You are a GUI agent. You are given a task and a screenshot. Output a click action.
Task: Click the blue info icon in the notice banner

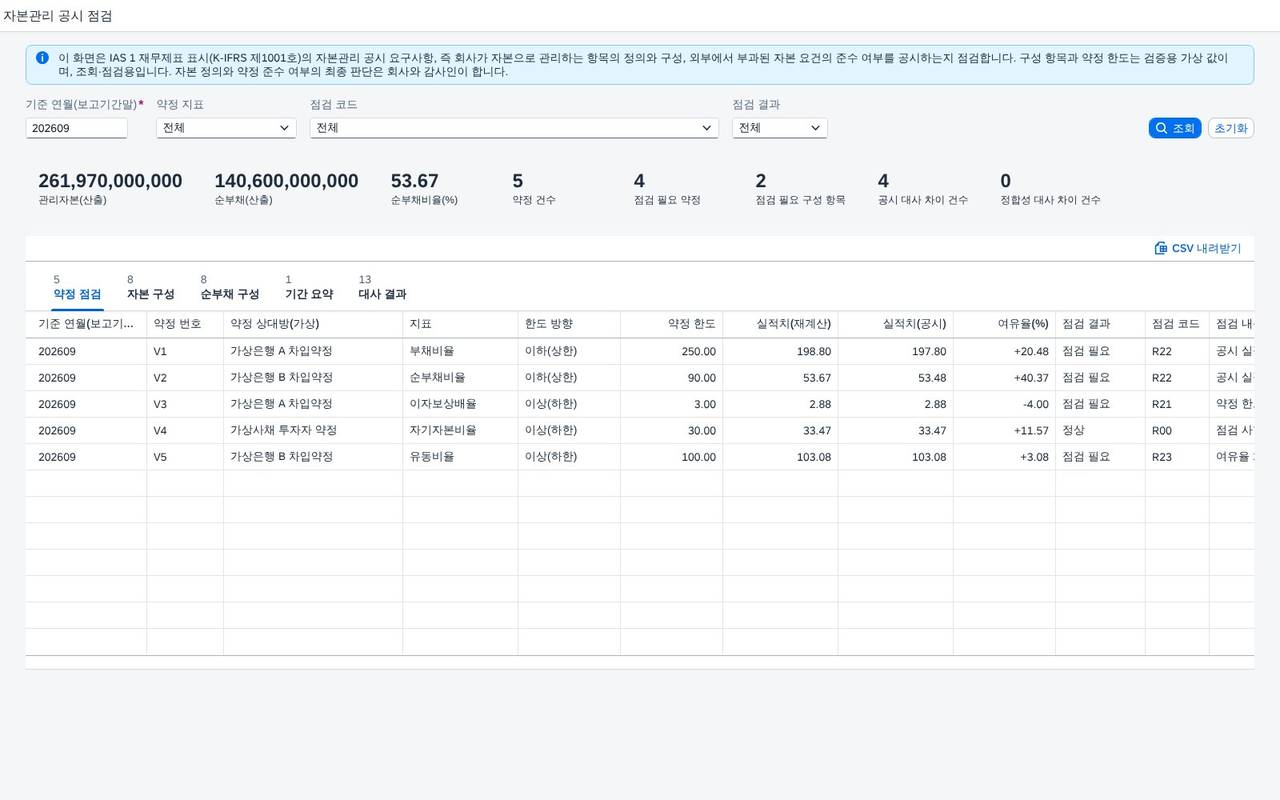pos(42,58)
